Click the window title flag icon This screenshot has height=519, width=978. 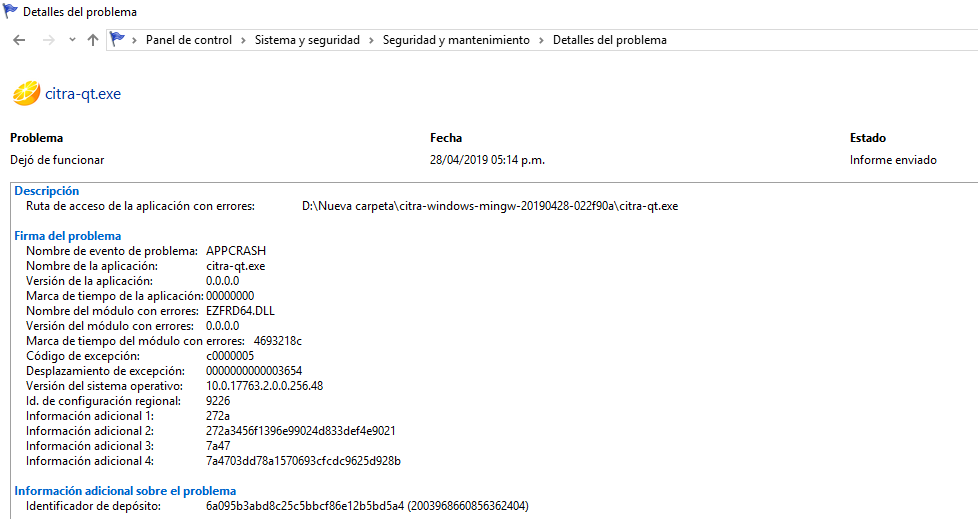pyautogui.click(x=10, y=11)
